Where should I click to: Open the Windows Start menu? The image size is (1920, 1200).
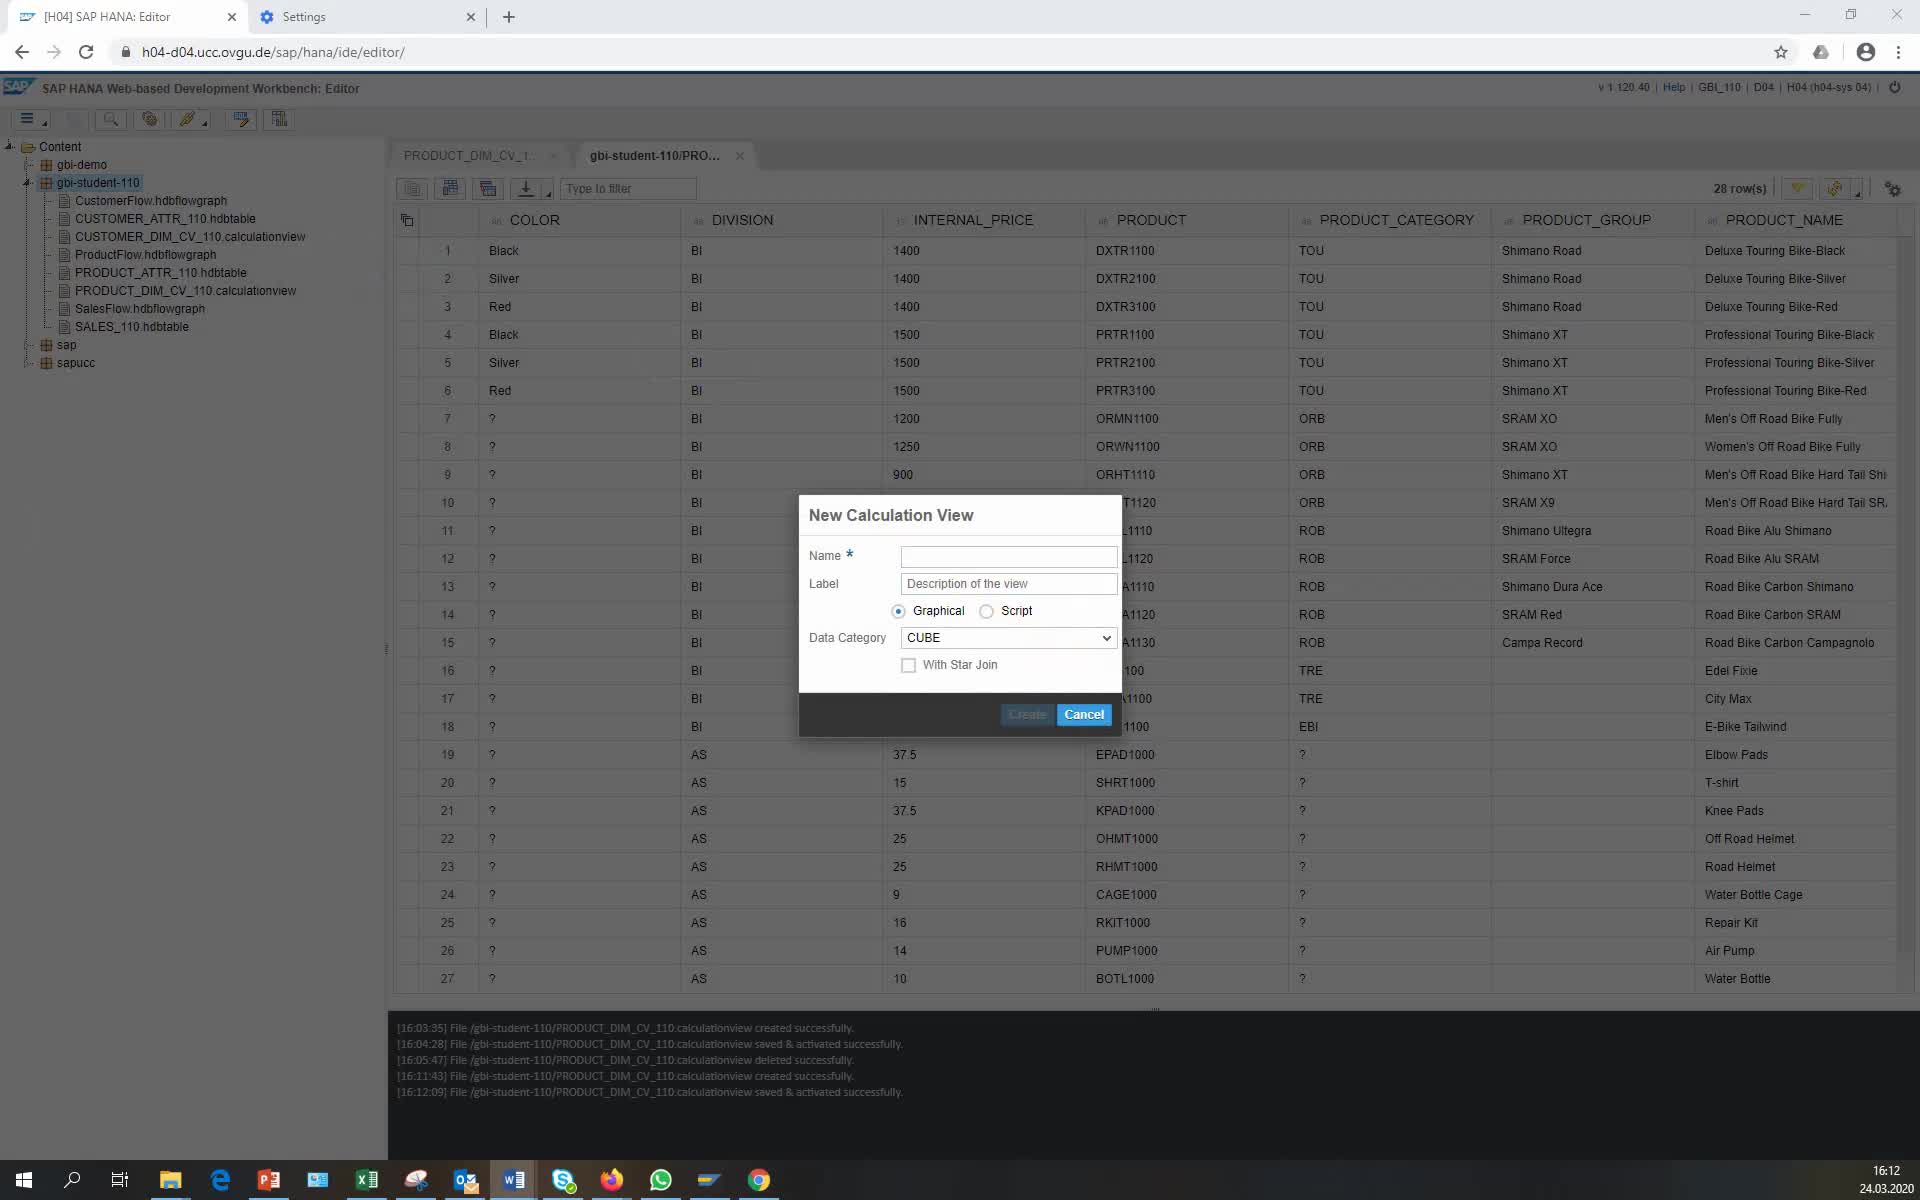click(24, 1180)
